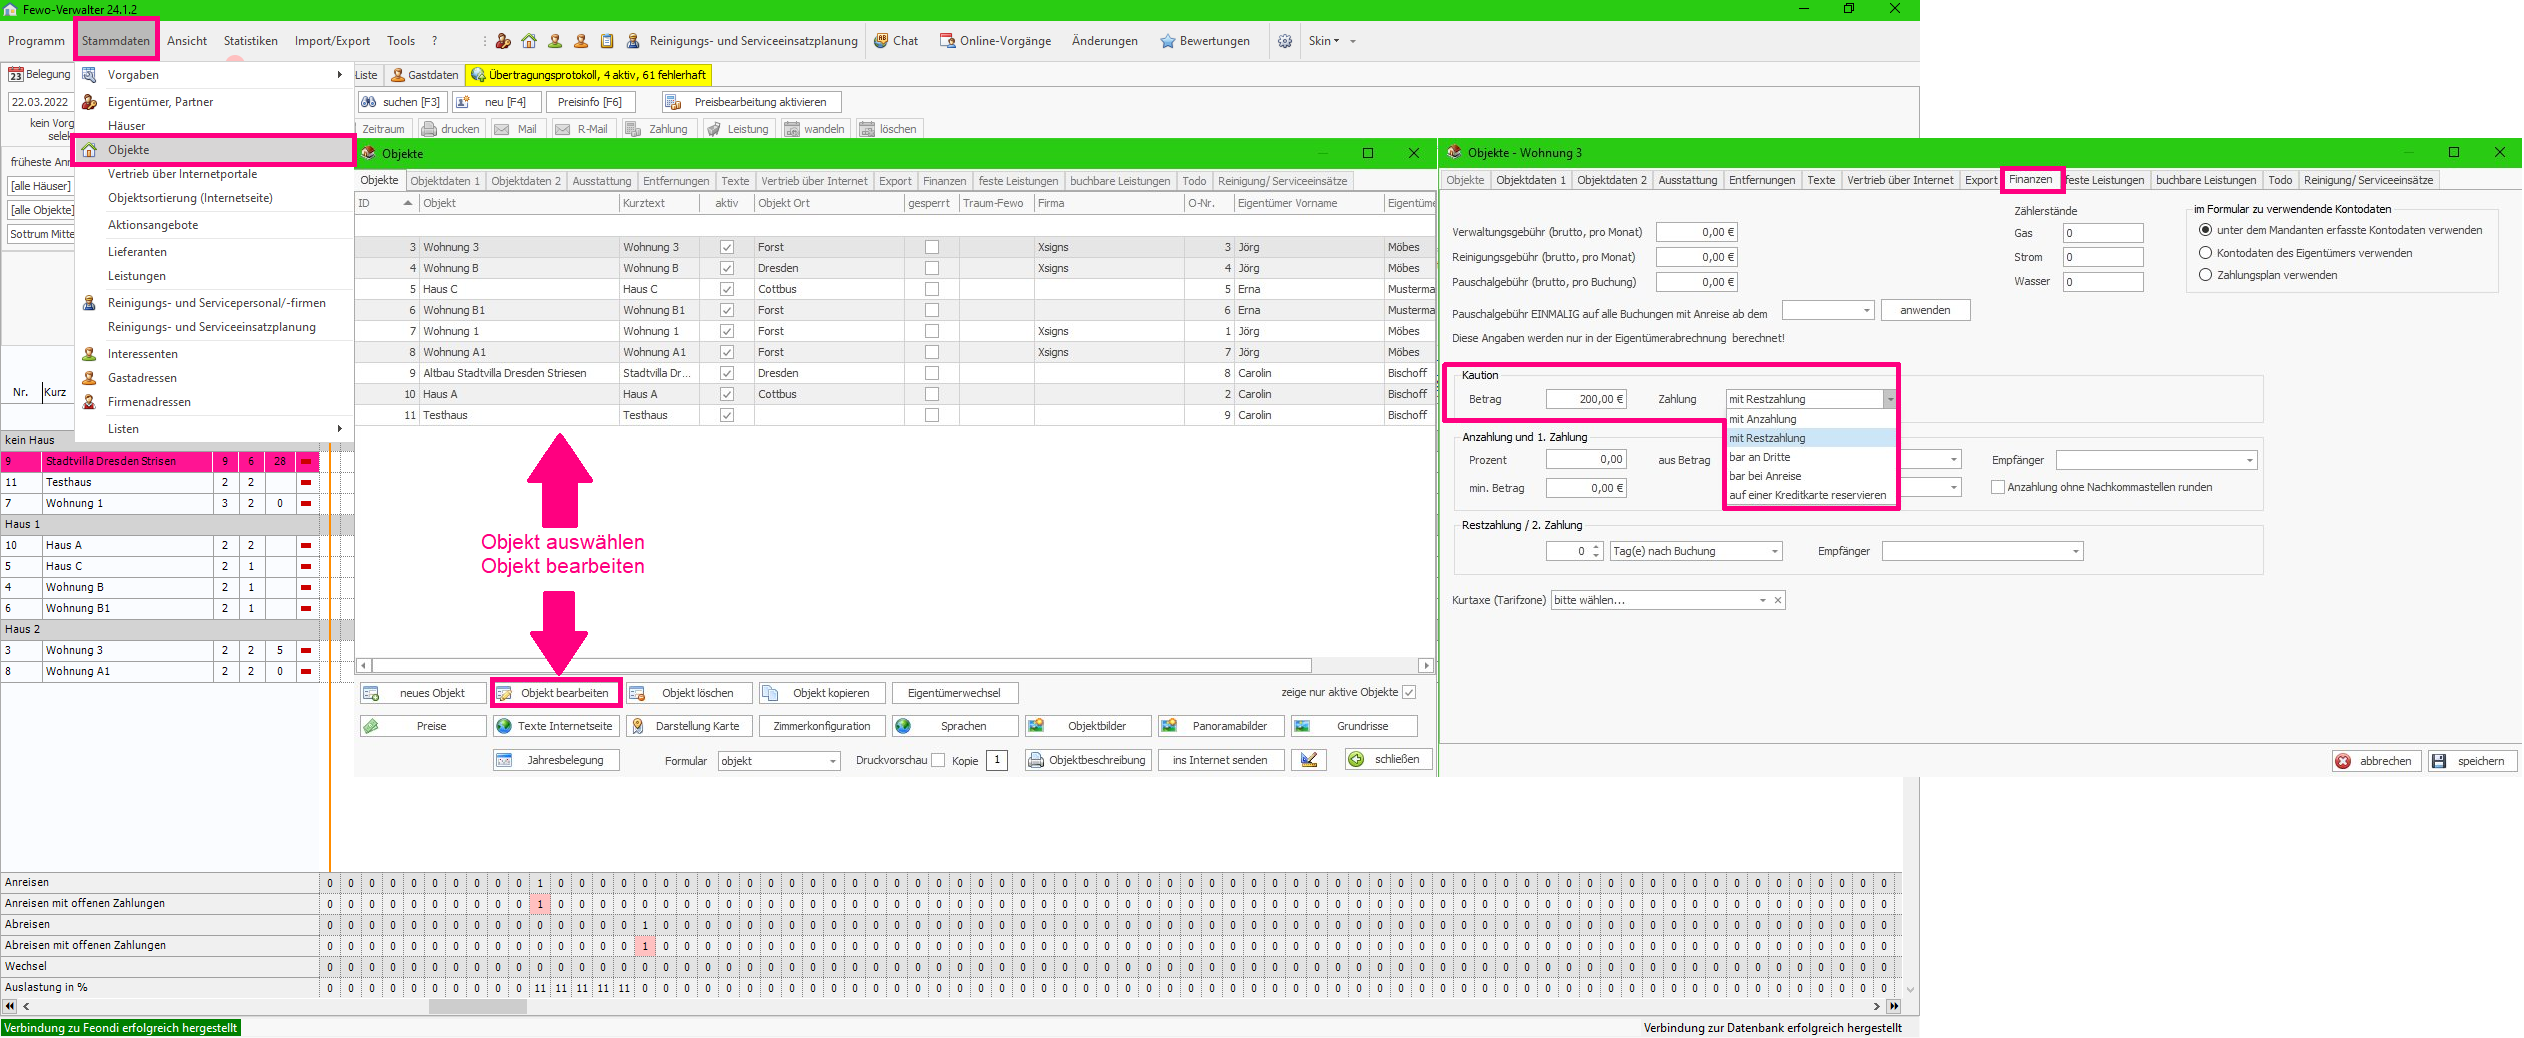Open the cleaning staff icon beside Reinigungs- und Serviceeinsatzplanung
The image size is (2524, 1038).
click(x=633, y=41)
